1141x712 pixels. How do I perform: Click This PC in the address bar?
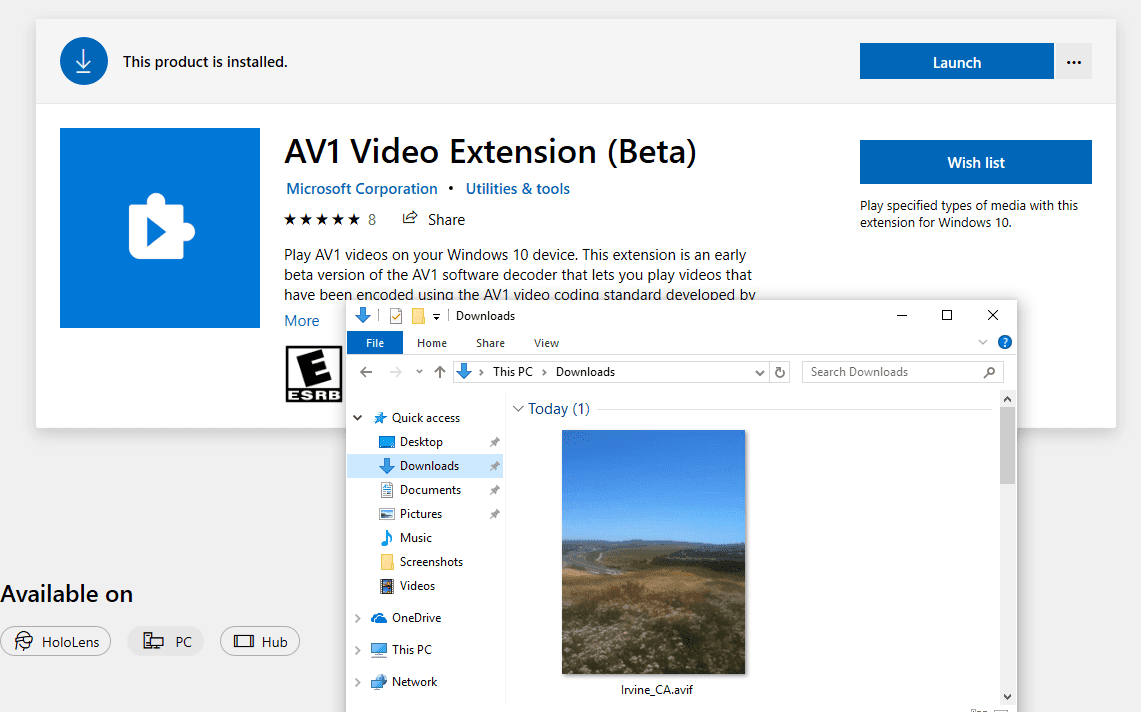(x=512, y=371)
